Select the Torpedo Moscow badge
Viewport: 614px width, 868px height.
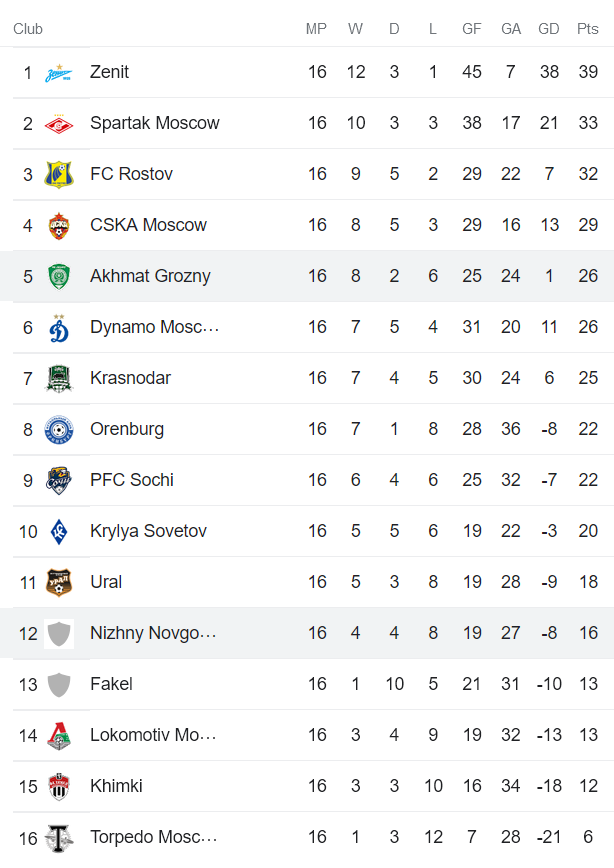(59, 837)
